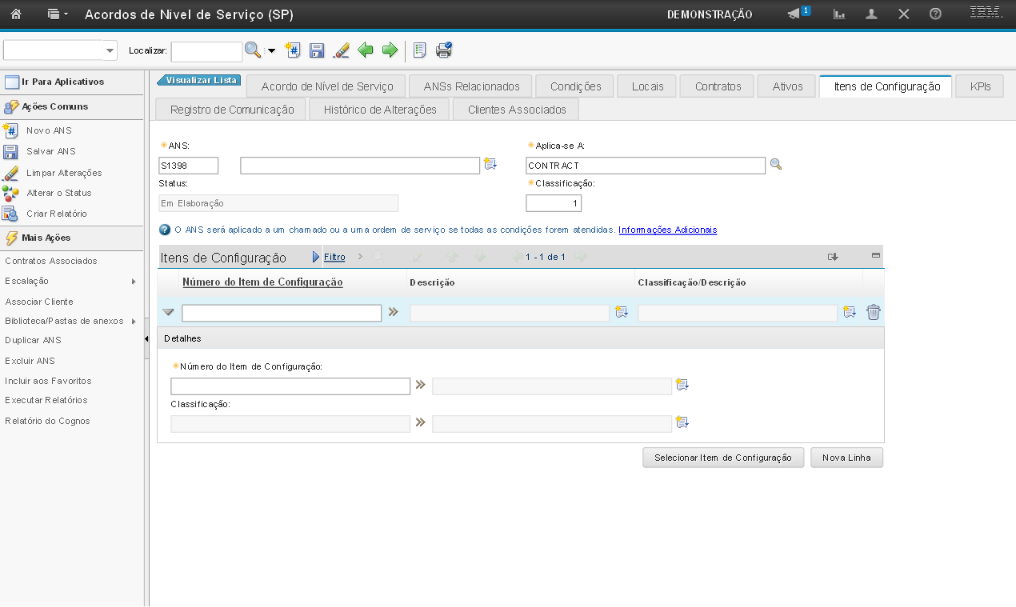
Task: Switch to the Condições tab
Action: (575, 87)
